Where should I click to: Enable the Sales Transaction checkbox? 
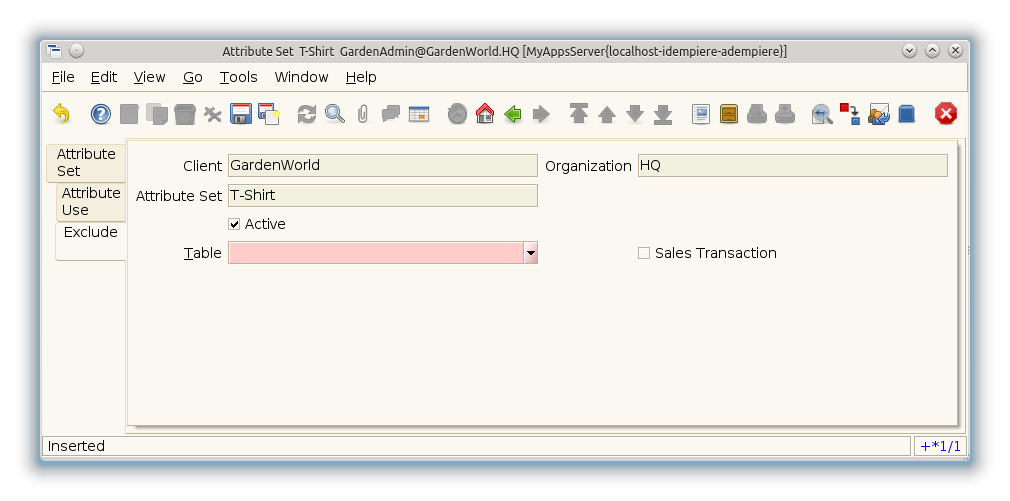[x=643, y=253]
